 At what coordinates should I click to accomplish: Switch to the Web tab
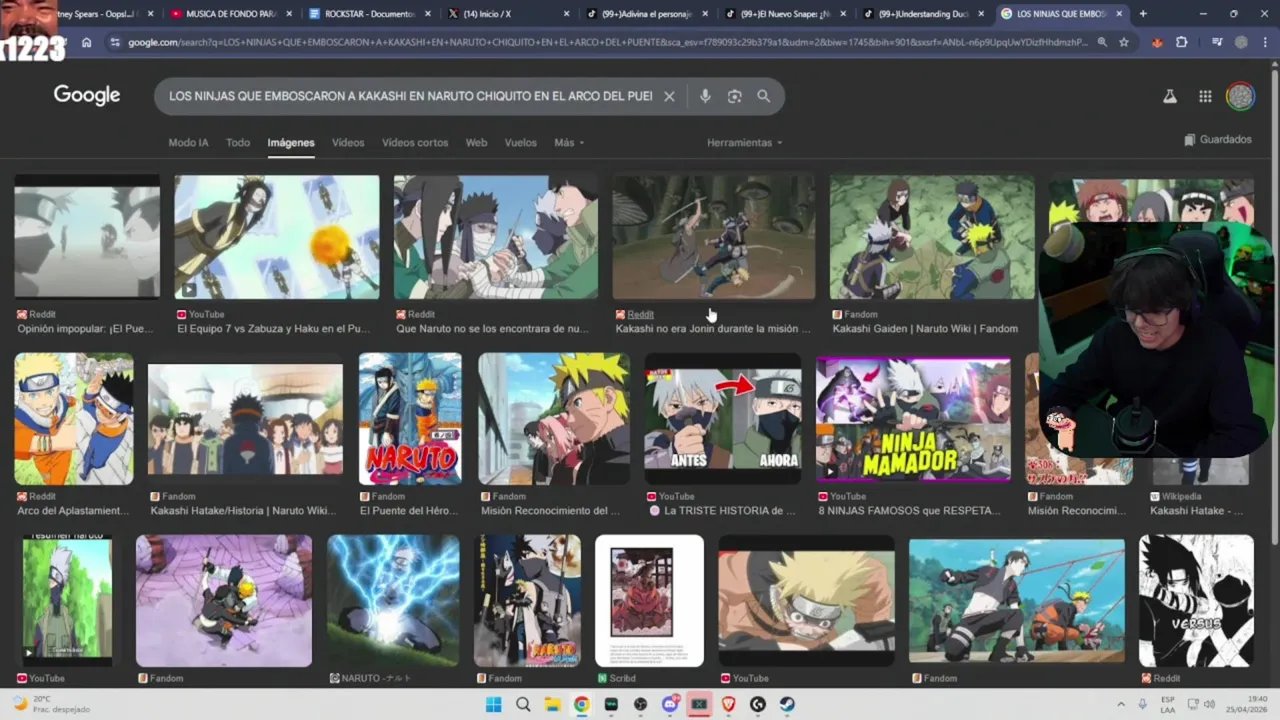[477, 143]
